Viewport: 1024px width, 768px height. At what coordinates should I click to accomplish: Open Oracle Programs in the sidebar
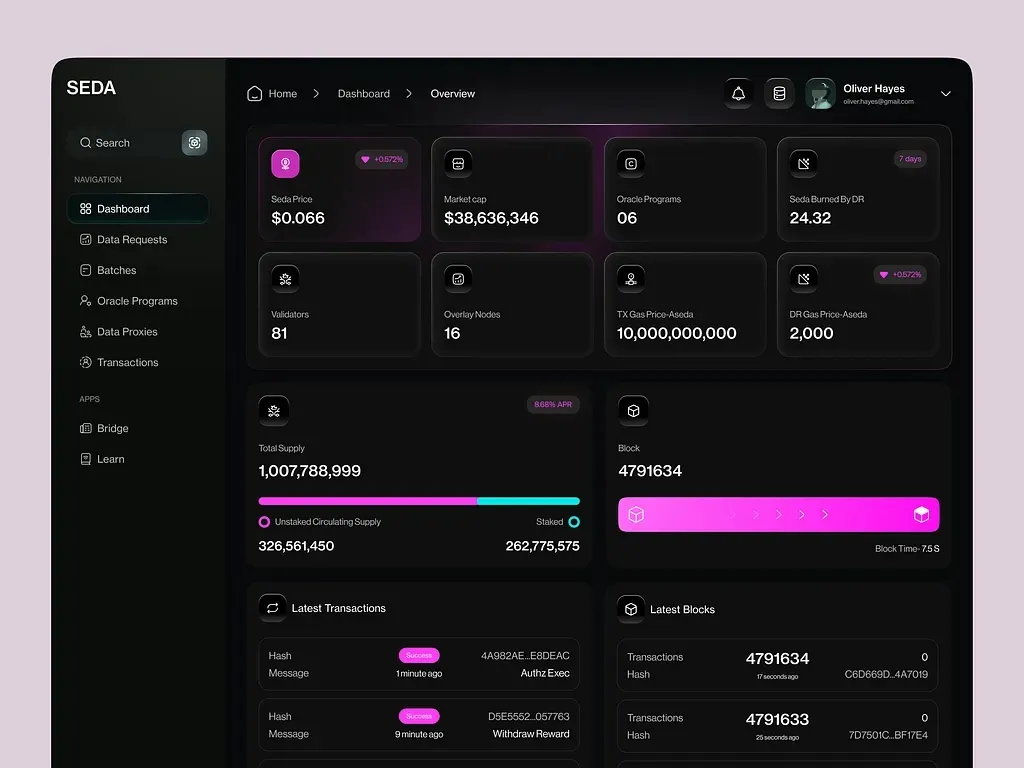click(x=129, y=300)
